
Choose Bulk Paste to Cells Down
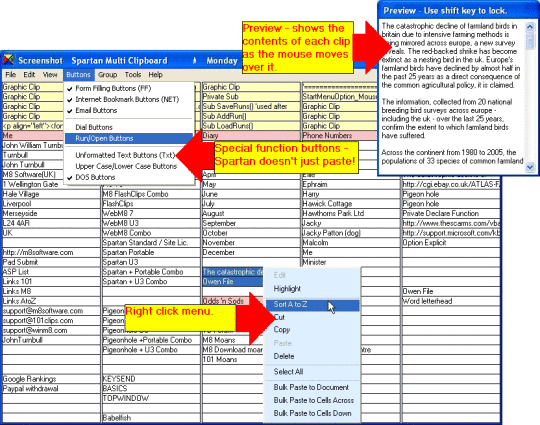pos(312,414)
